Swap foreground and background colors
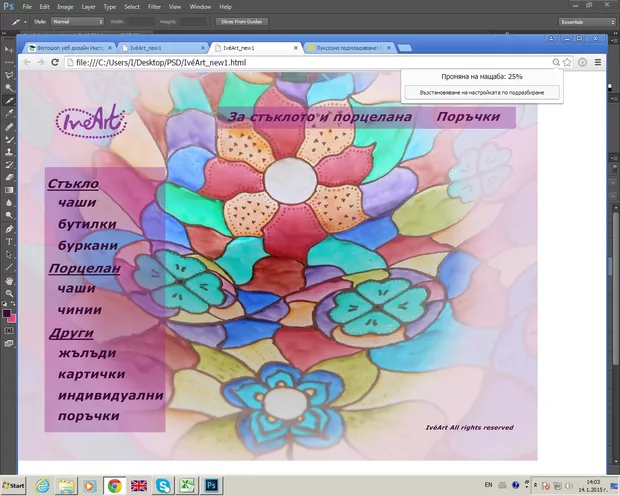620x496 pixels. [x=13, y=303]
